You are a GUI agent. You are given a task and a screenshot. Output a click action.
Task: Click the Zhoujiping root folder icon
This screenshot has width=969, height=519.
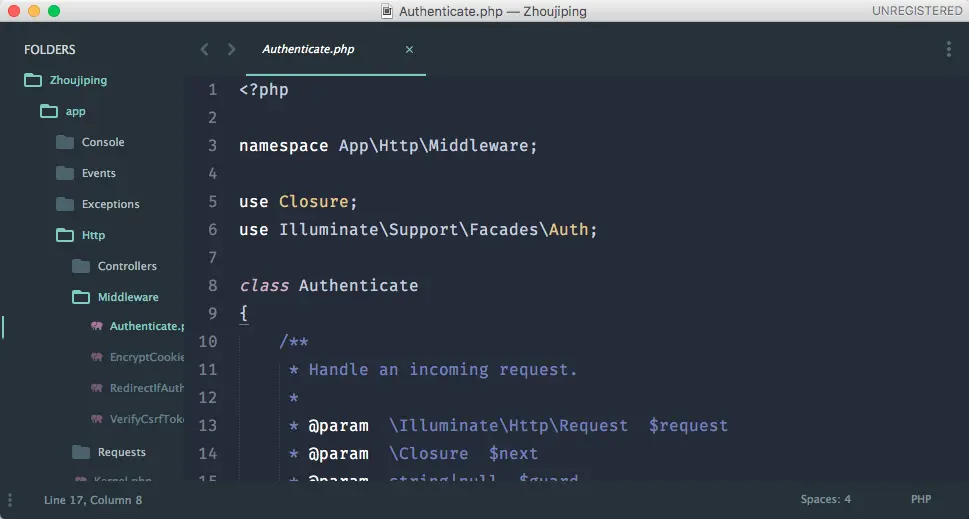[33, 80]
